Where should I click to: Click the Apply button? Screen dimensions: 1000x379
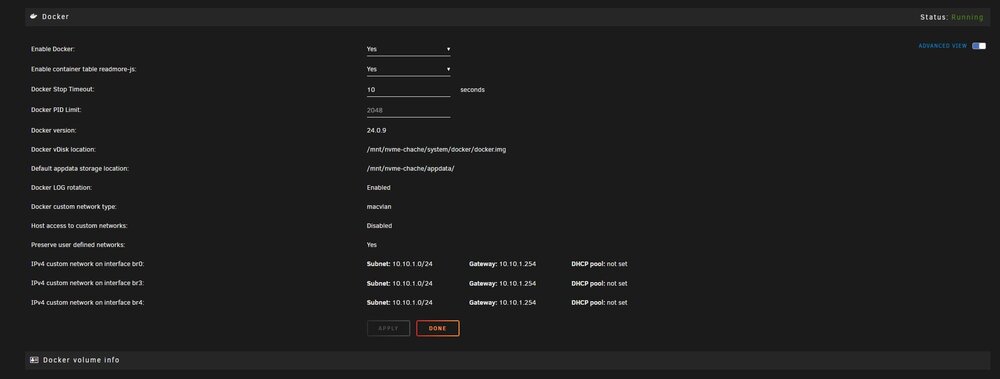pos(388,329)
